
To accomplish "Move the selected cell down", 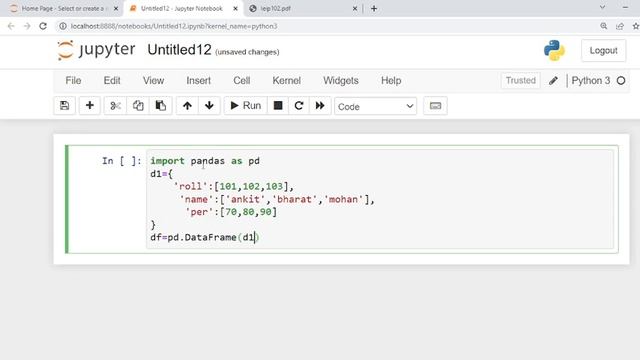I will pyautogui.click(x=209, y=106).
